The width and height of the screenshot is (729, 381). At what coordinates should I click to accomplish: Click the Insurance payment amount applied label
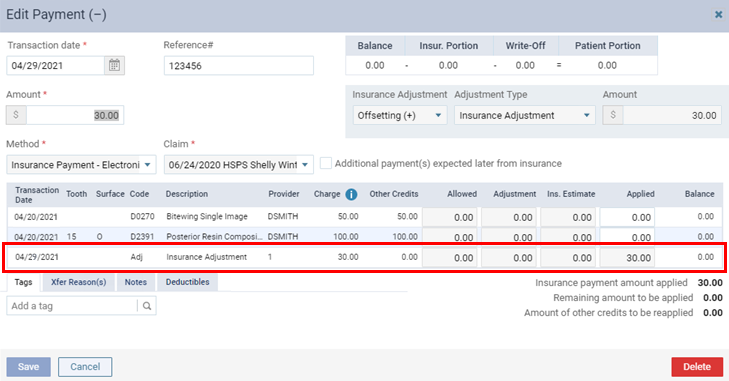[611, 283]
